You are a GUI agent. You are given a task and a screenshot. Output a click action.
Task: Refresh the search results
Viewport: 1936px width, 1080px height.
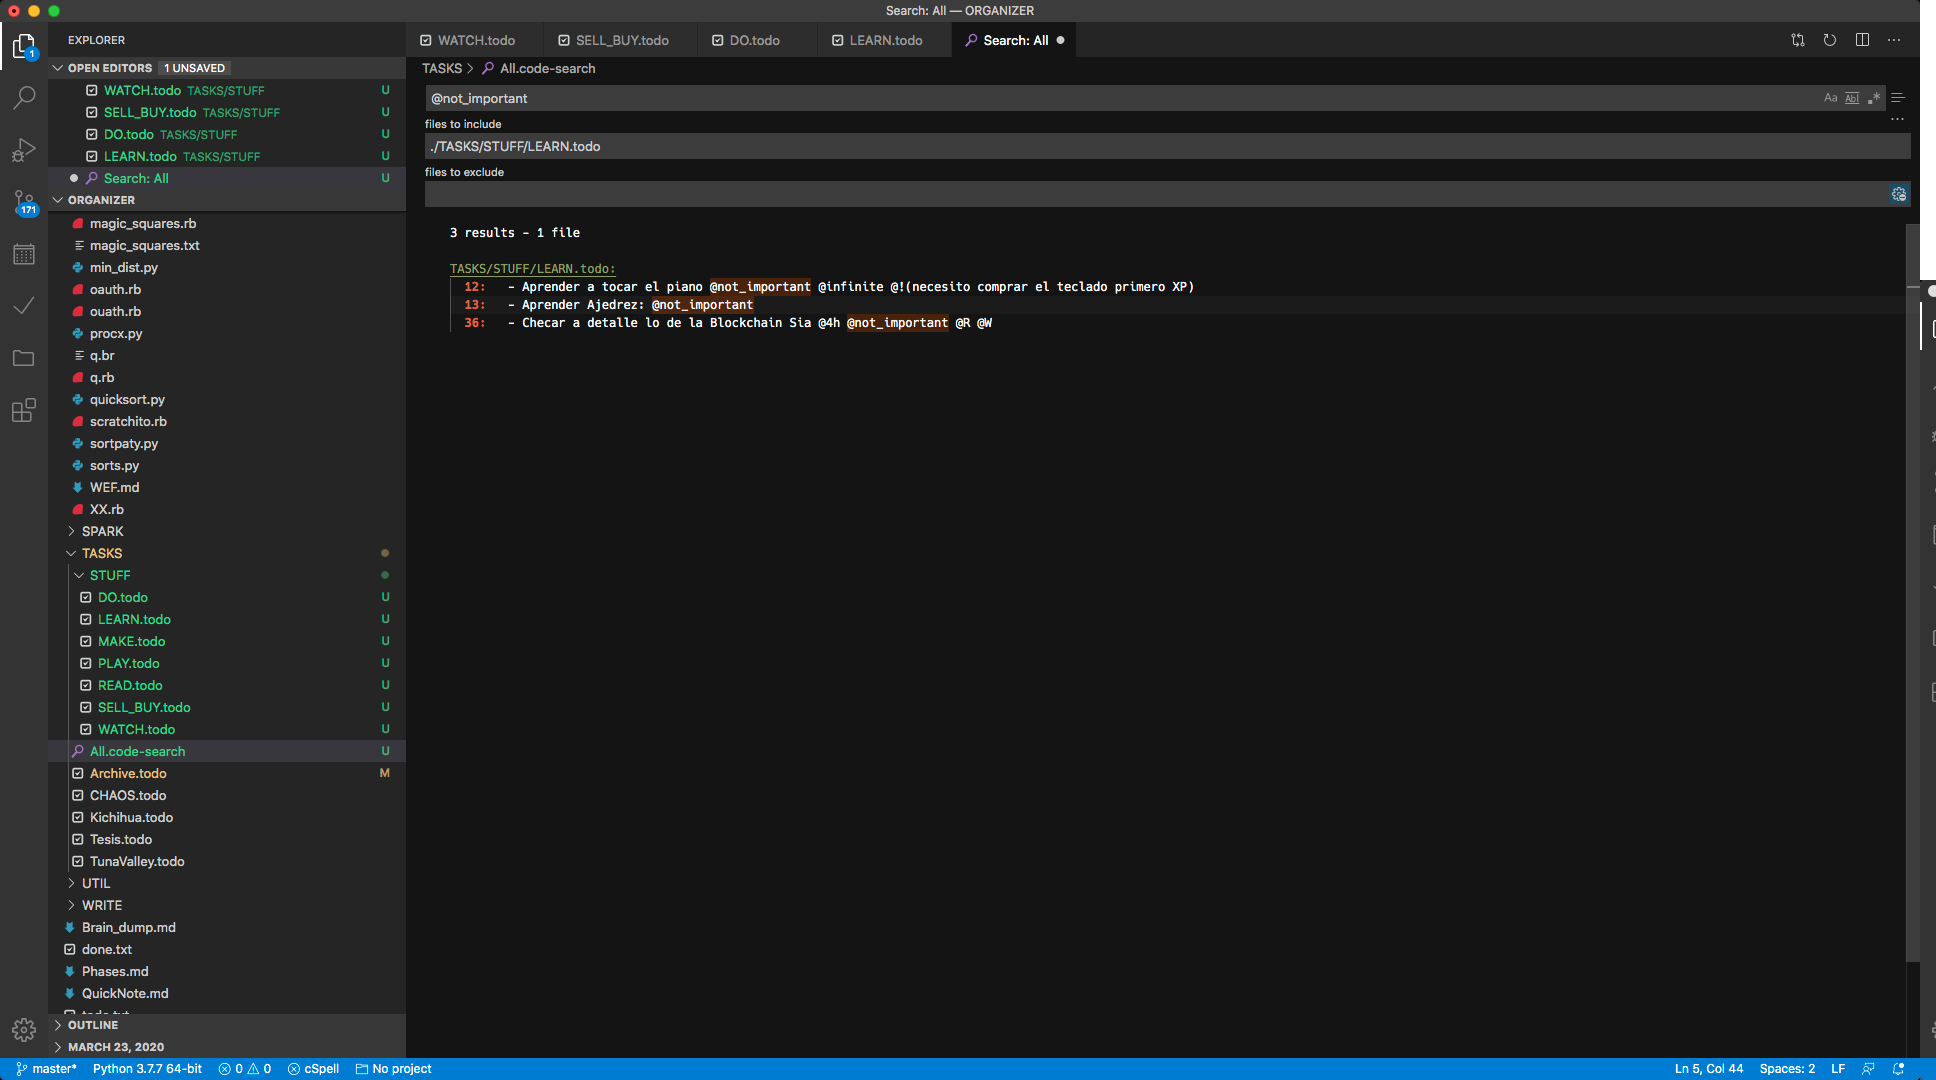coord(1830,40)
